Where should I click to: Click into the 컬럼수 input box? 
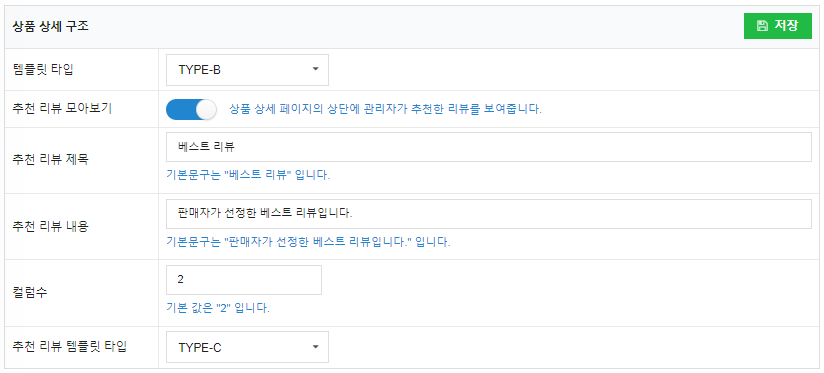[x=244, y=280]
